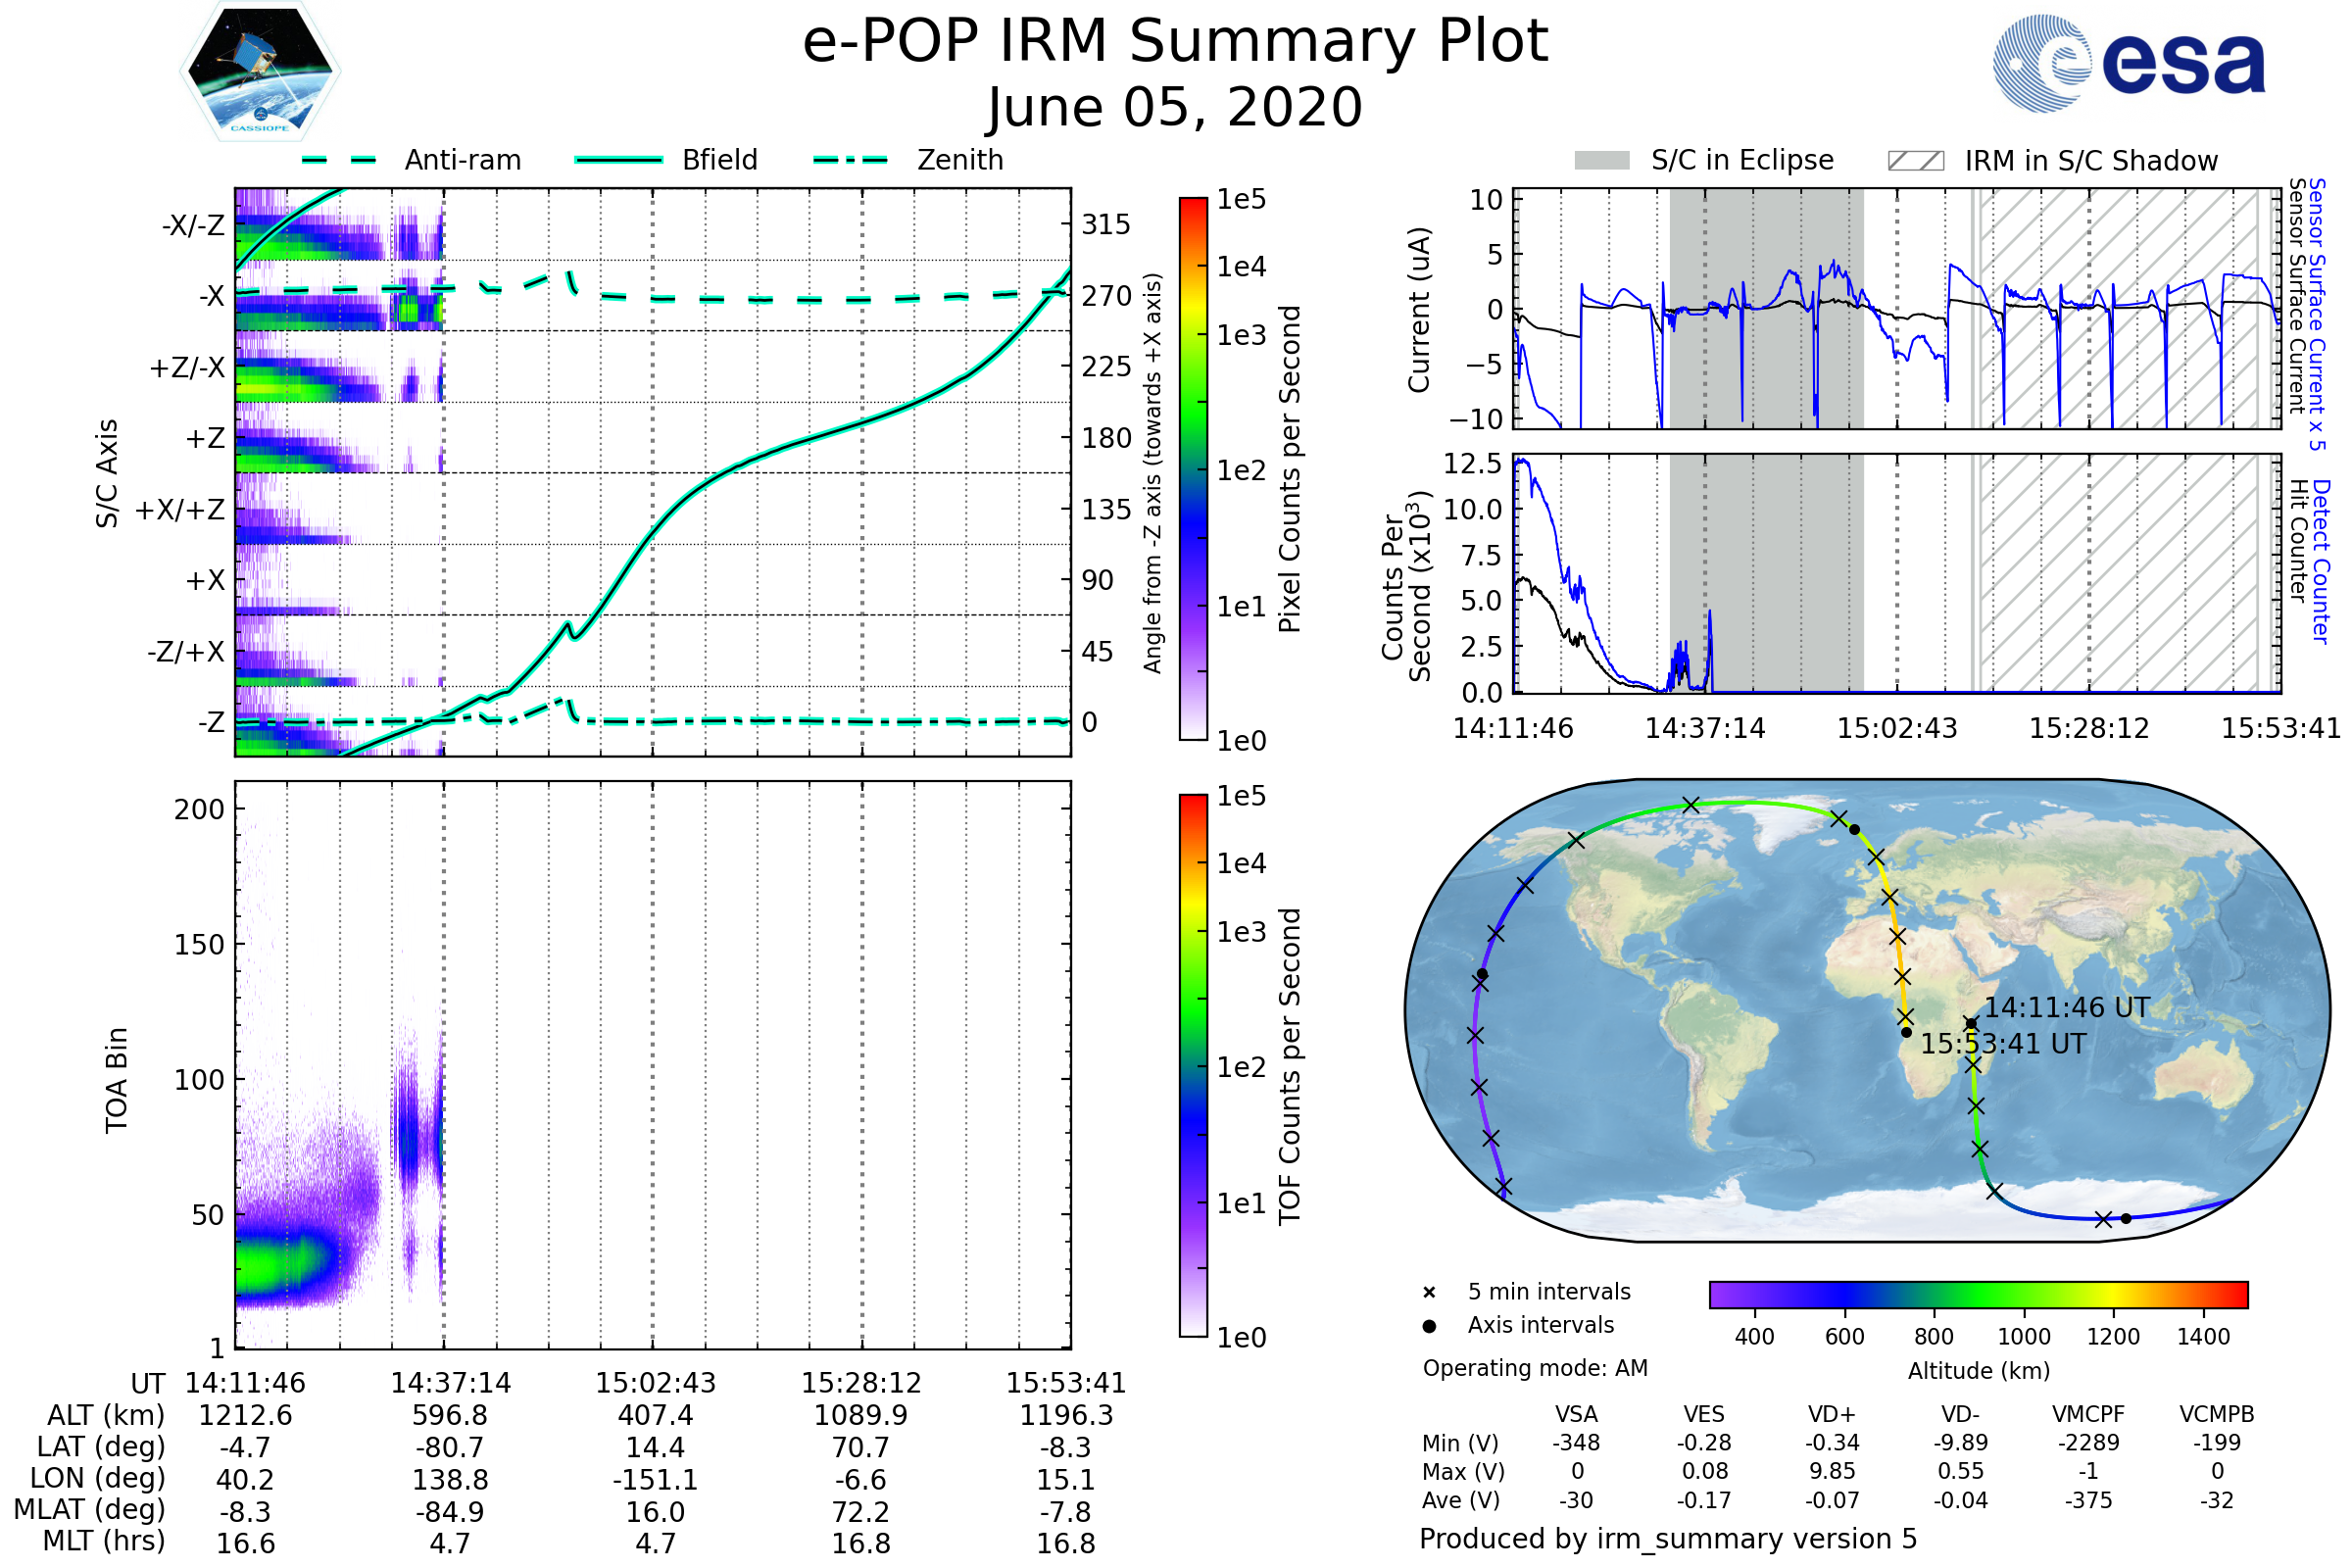The height and width of the screenshot is (1568, 2352).
Task: Click the 5 min intervals cross marker
Action: tap(1429, 1293)
